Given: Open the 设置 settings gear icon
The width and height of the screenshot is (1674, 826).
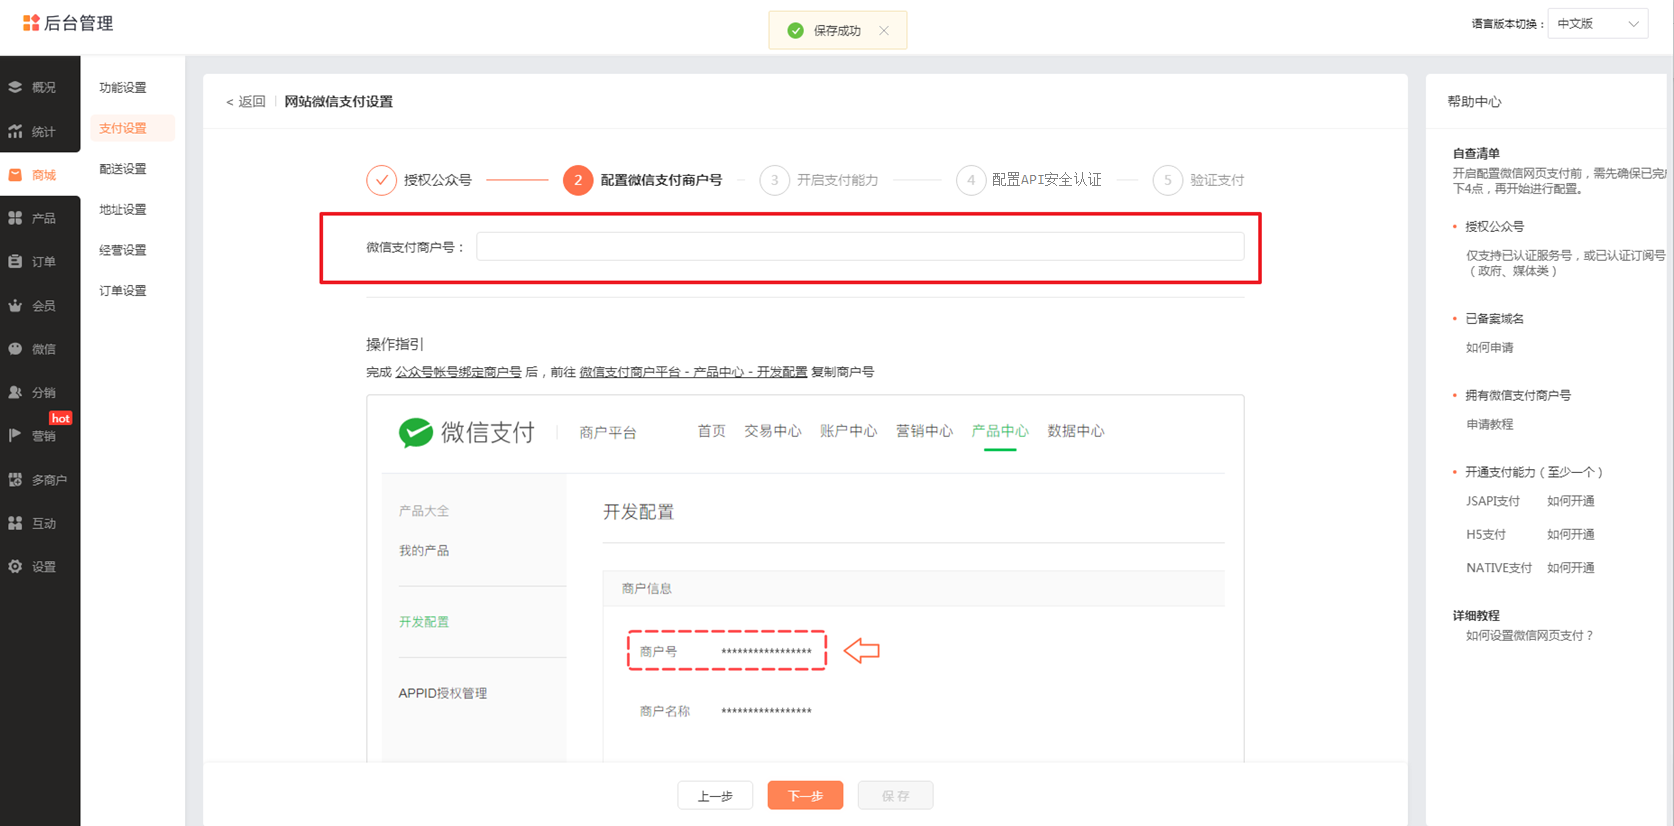Looking at the screenshot, I should click(x=15, y=566).
